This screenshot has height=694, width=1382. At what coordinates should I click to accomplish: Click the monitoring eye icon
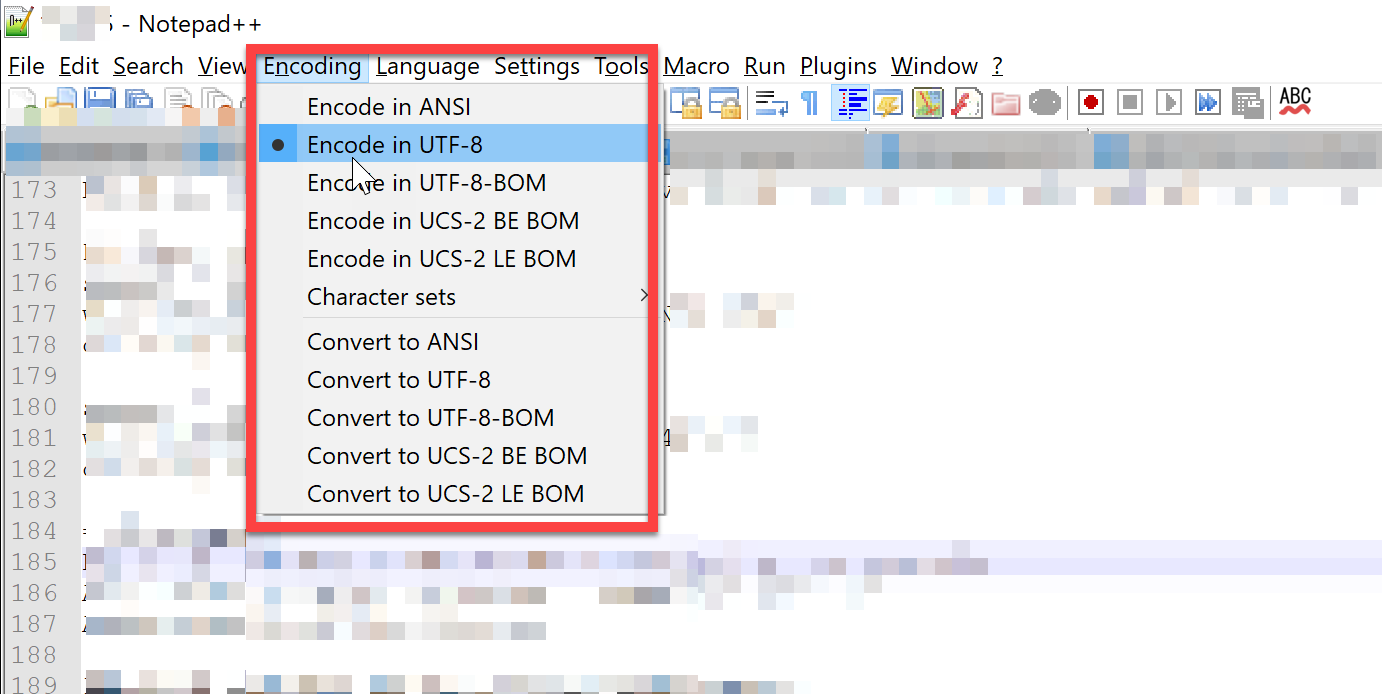click(x=1044, y=102)
